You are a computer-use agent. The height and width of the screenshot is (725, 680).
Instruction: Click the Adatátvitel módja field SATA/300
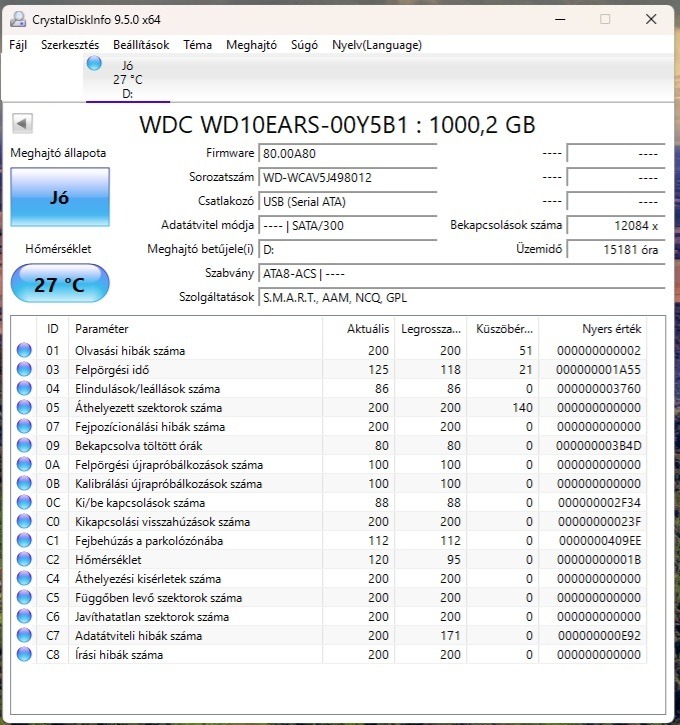tap(348, 226)
